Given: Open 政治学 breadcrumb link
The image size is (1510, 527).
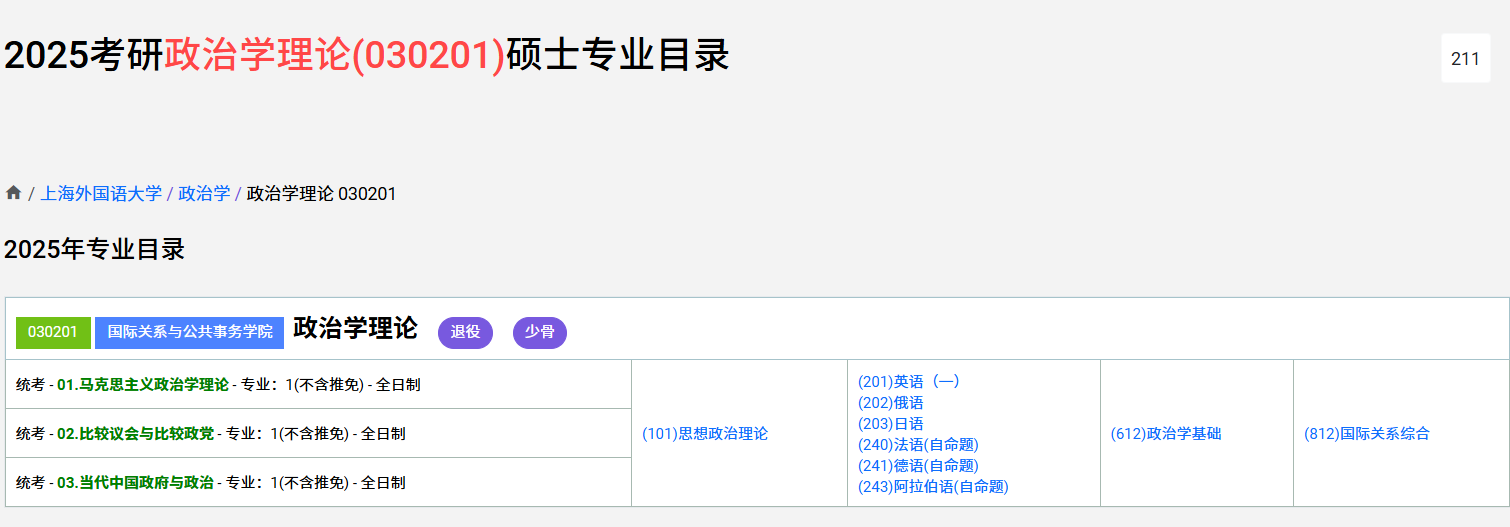Looking at the screenshot, I should [204, 194].
